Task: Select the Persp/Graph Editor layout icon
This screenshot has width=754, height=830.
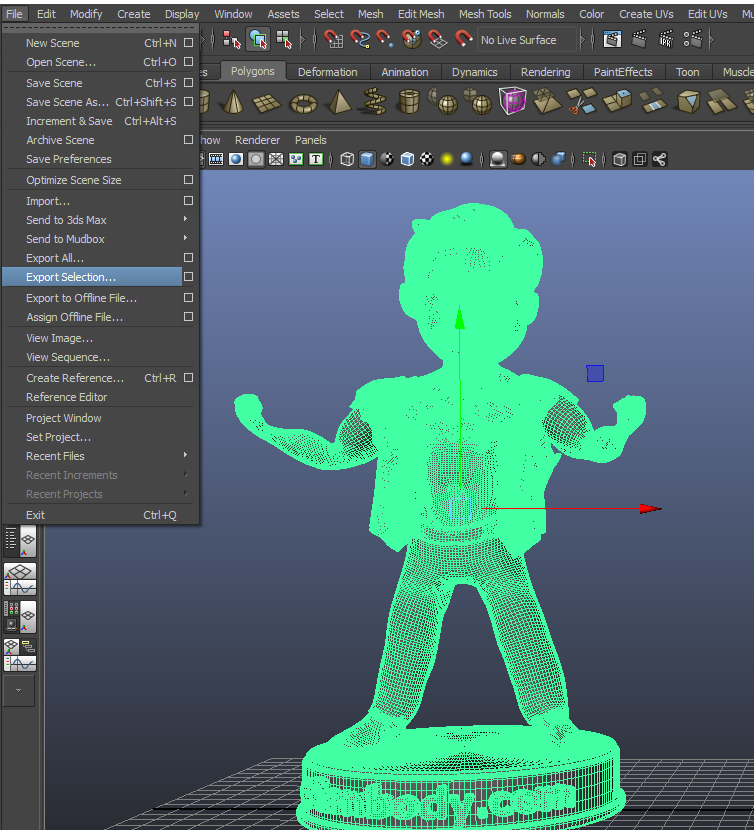Action: pos(20,579)
